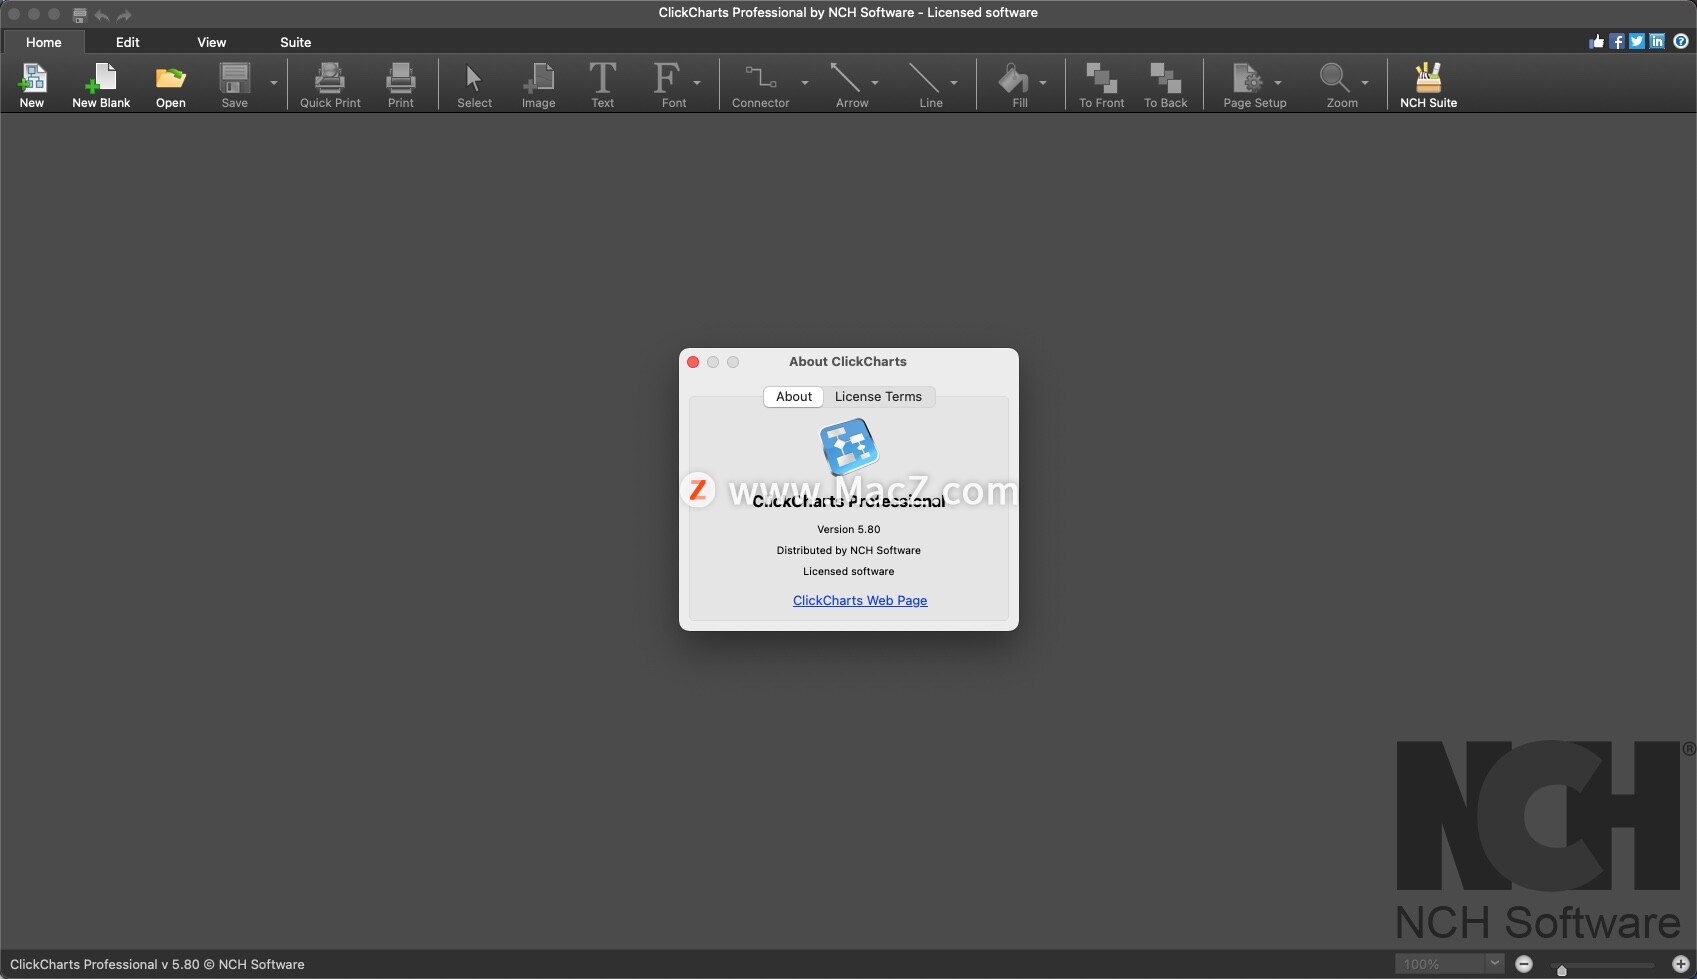
Task: Click the title bar redo arrow
Action: [x=124, y=15]
